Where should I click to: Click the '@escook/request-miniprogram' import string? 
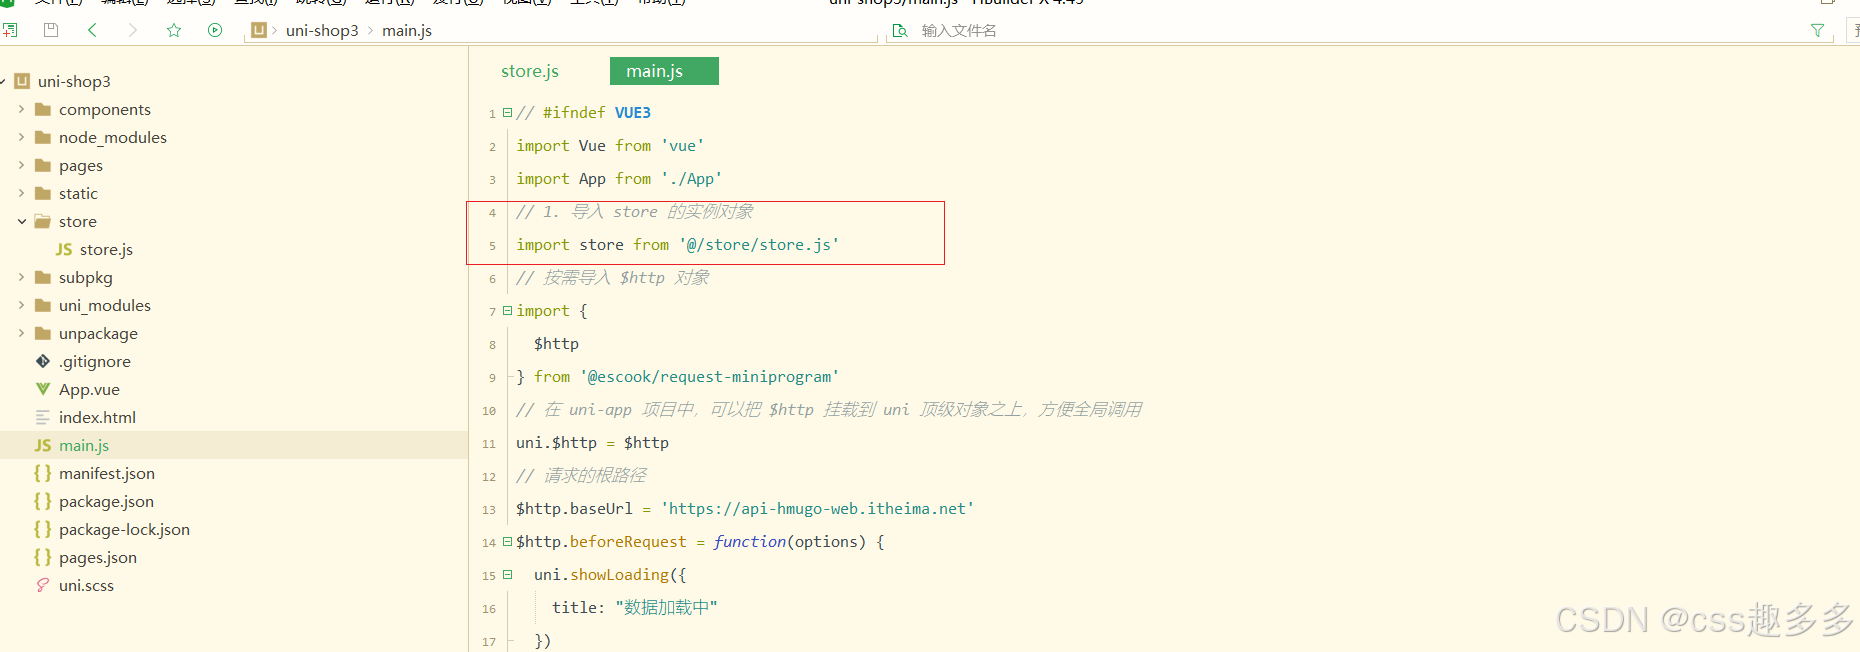[709, 376]
